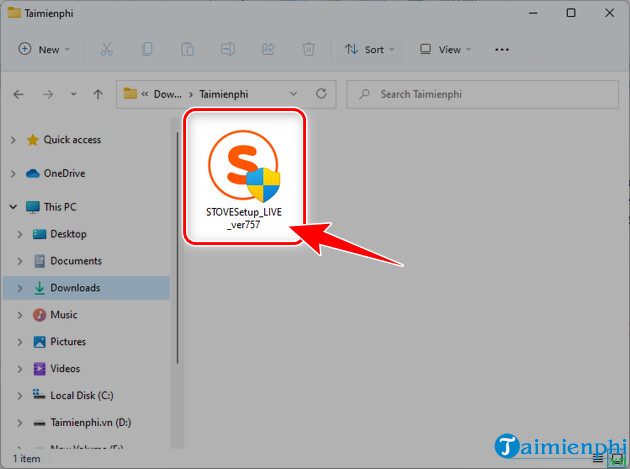Viewport: 630px width, 469px height.
Task: Expand the Downloads folder node
Action: click(20, 288)
